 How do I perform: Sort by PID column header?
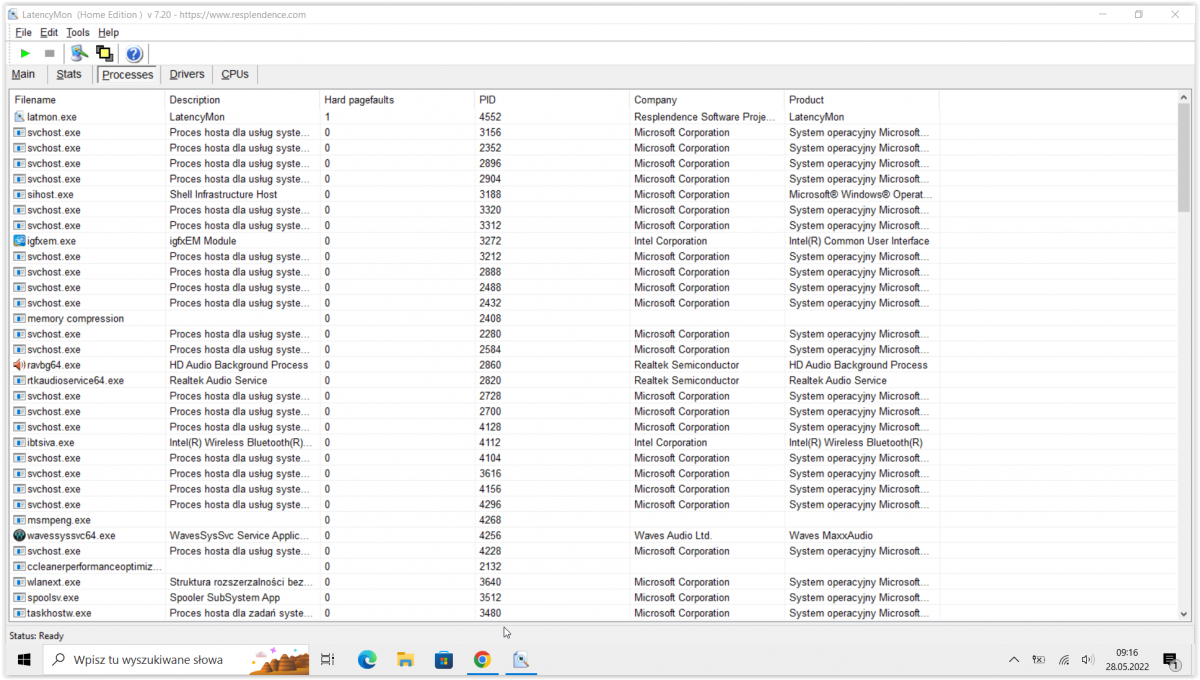pos(552,100)
